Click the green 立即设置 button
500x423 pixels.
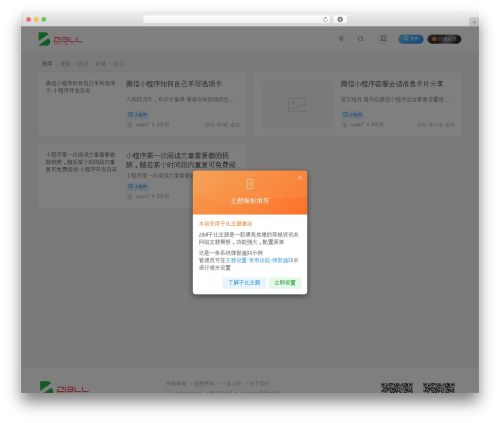click(285, 283)
